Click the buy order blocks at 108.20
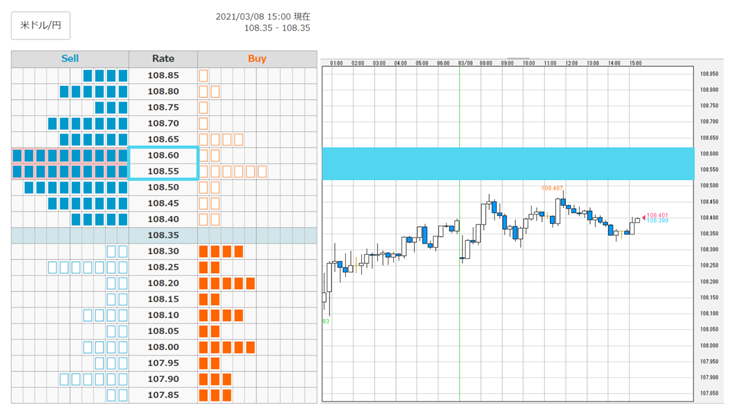Viewport: 736px width, 411px height. click(227, 283)
